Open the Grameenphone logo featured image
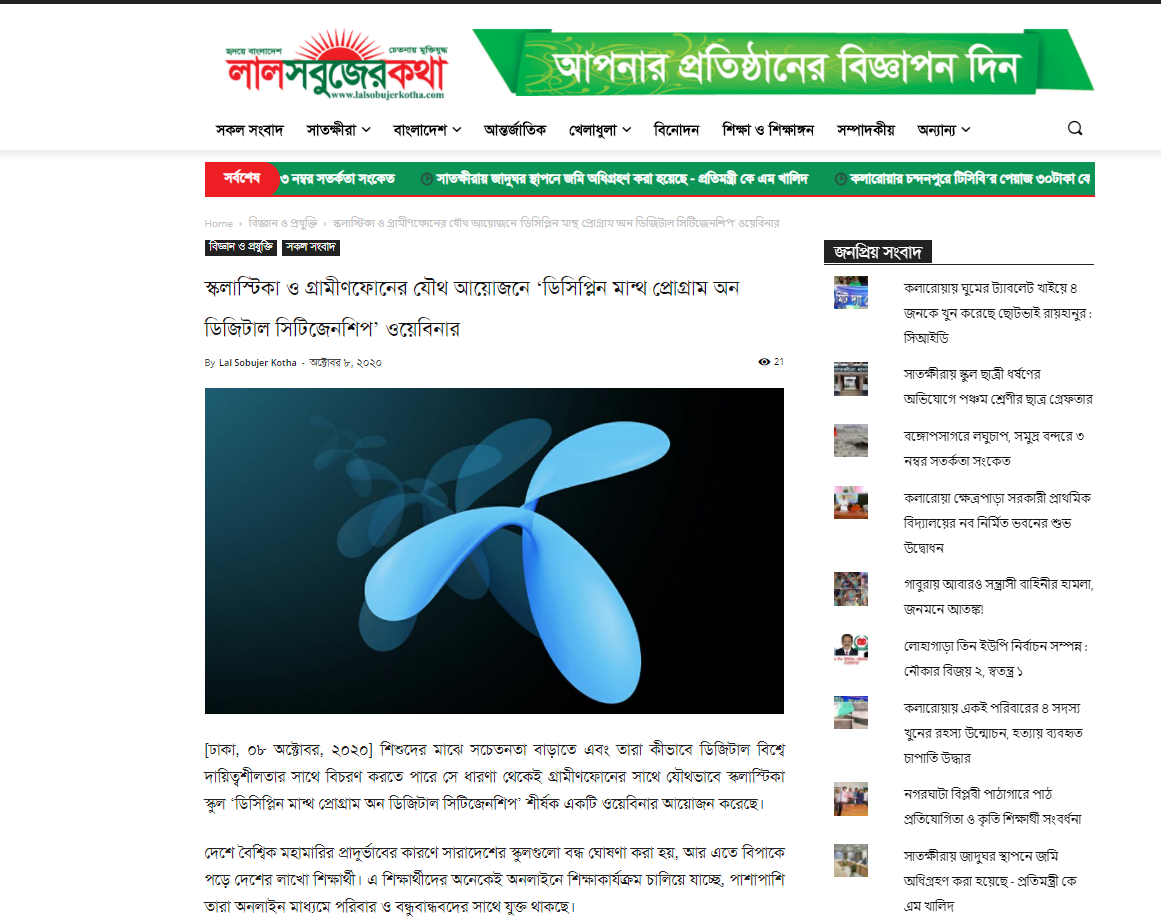Viewport: 1161px width, 921px height. 494,551
